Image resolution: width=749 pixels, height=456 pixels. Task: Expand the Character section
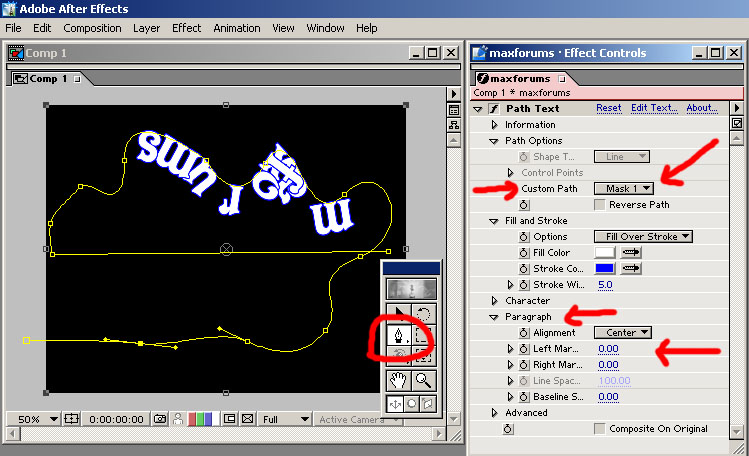(495, 300)
